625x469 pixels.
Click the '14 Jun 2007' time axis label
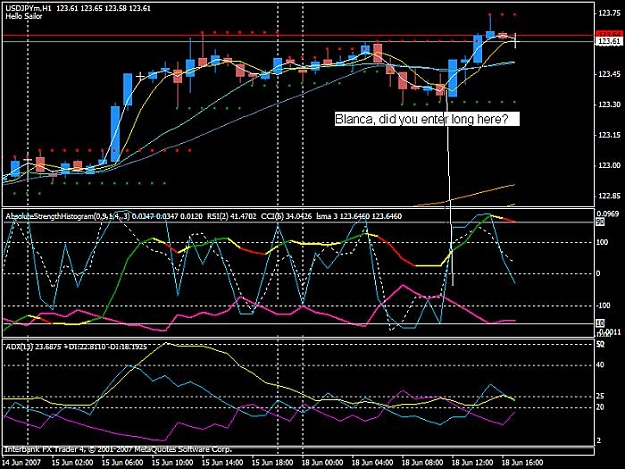tap(22, 463)
